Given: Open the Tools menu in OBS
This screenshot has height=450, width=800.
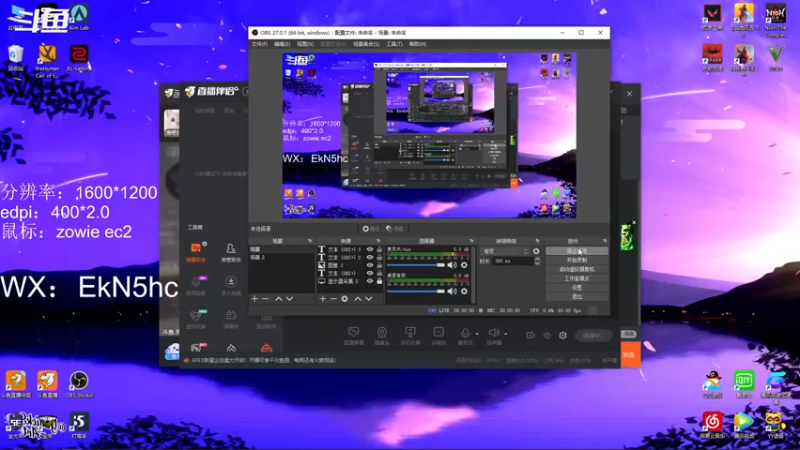Looking at the screenshot, I should (394, 44).
